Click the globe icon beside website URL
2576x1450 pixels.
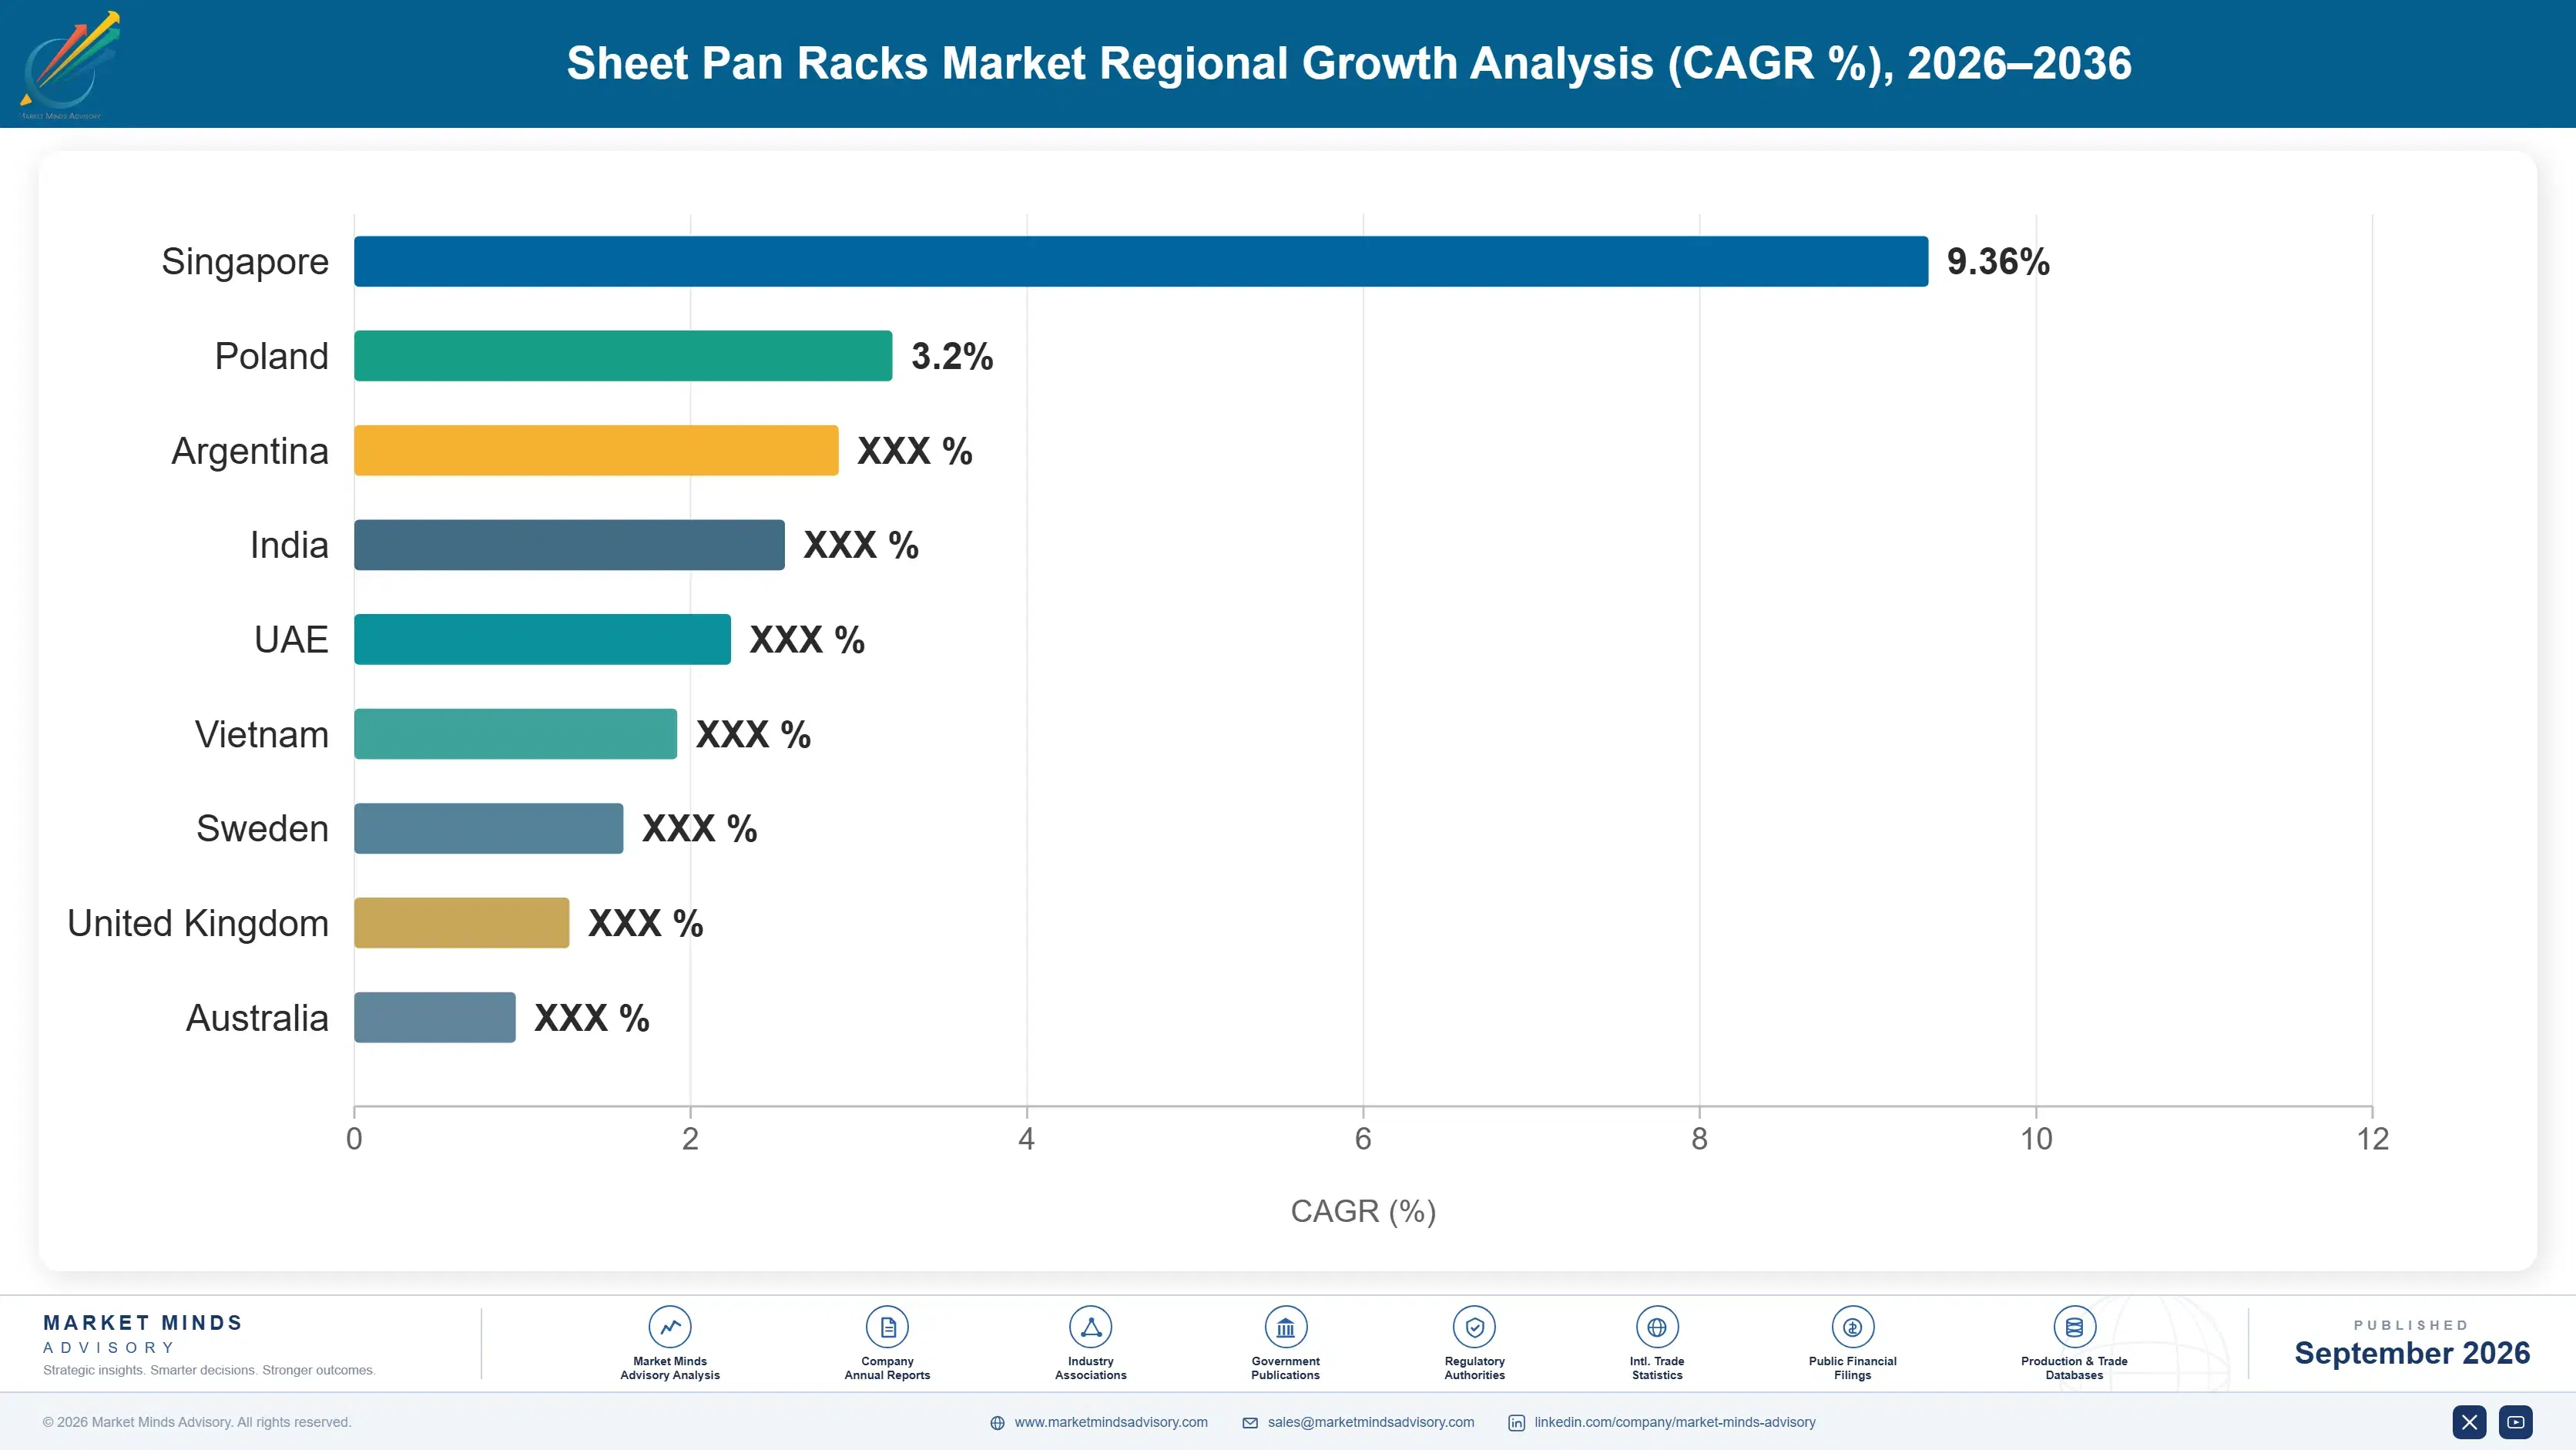click(997, 1423)
